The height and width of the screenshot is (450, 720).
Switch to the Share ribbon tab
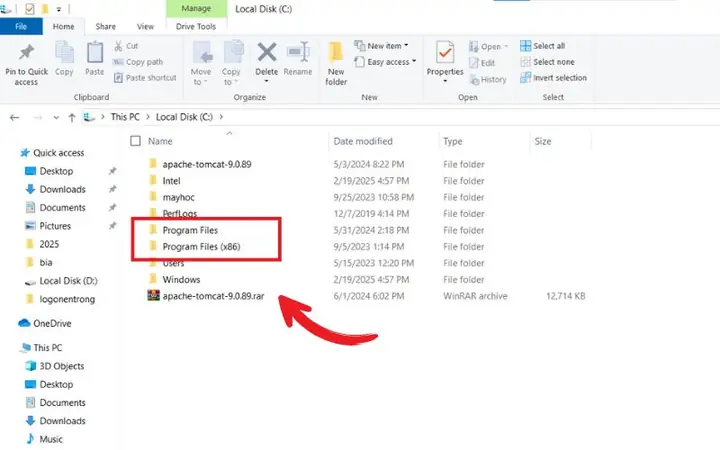(106, 27)
